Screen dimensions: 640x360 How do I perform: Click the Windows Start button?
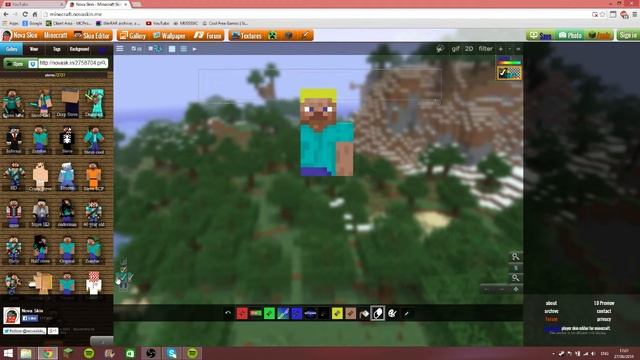[x=8, y=353]
